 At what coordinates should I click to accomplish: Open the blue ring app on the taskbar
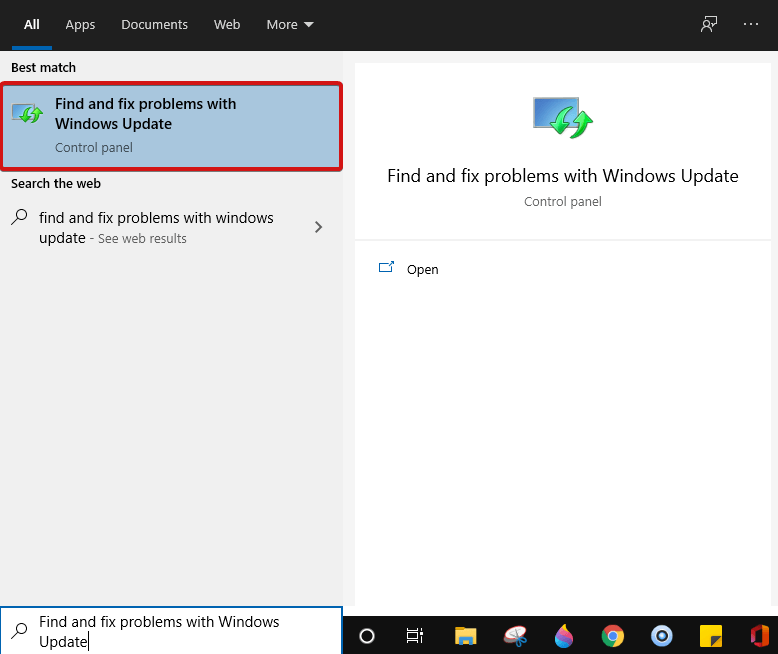pyautogui.click(x=662, y=636)
